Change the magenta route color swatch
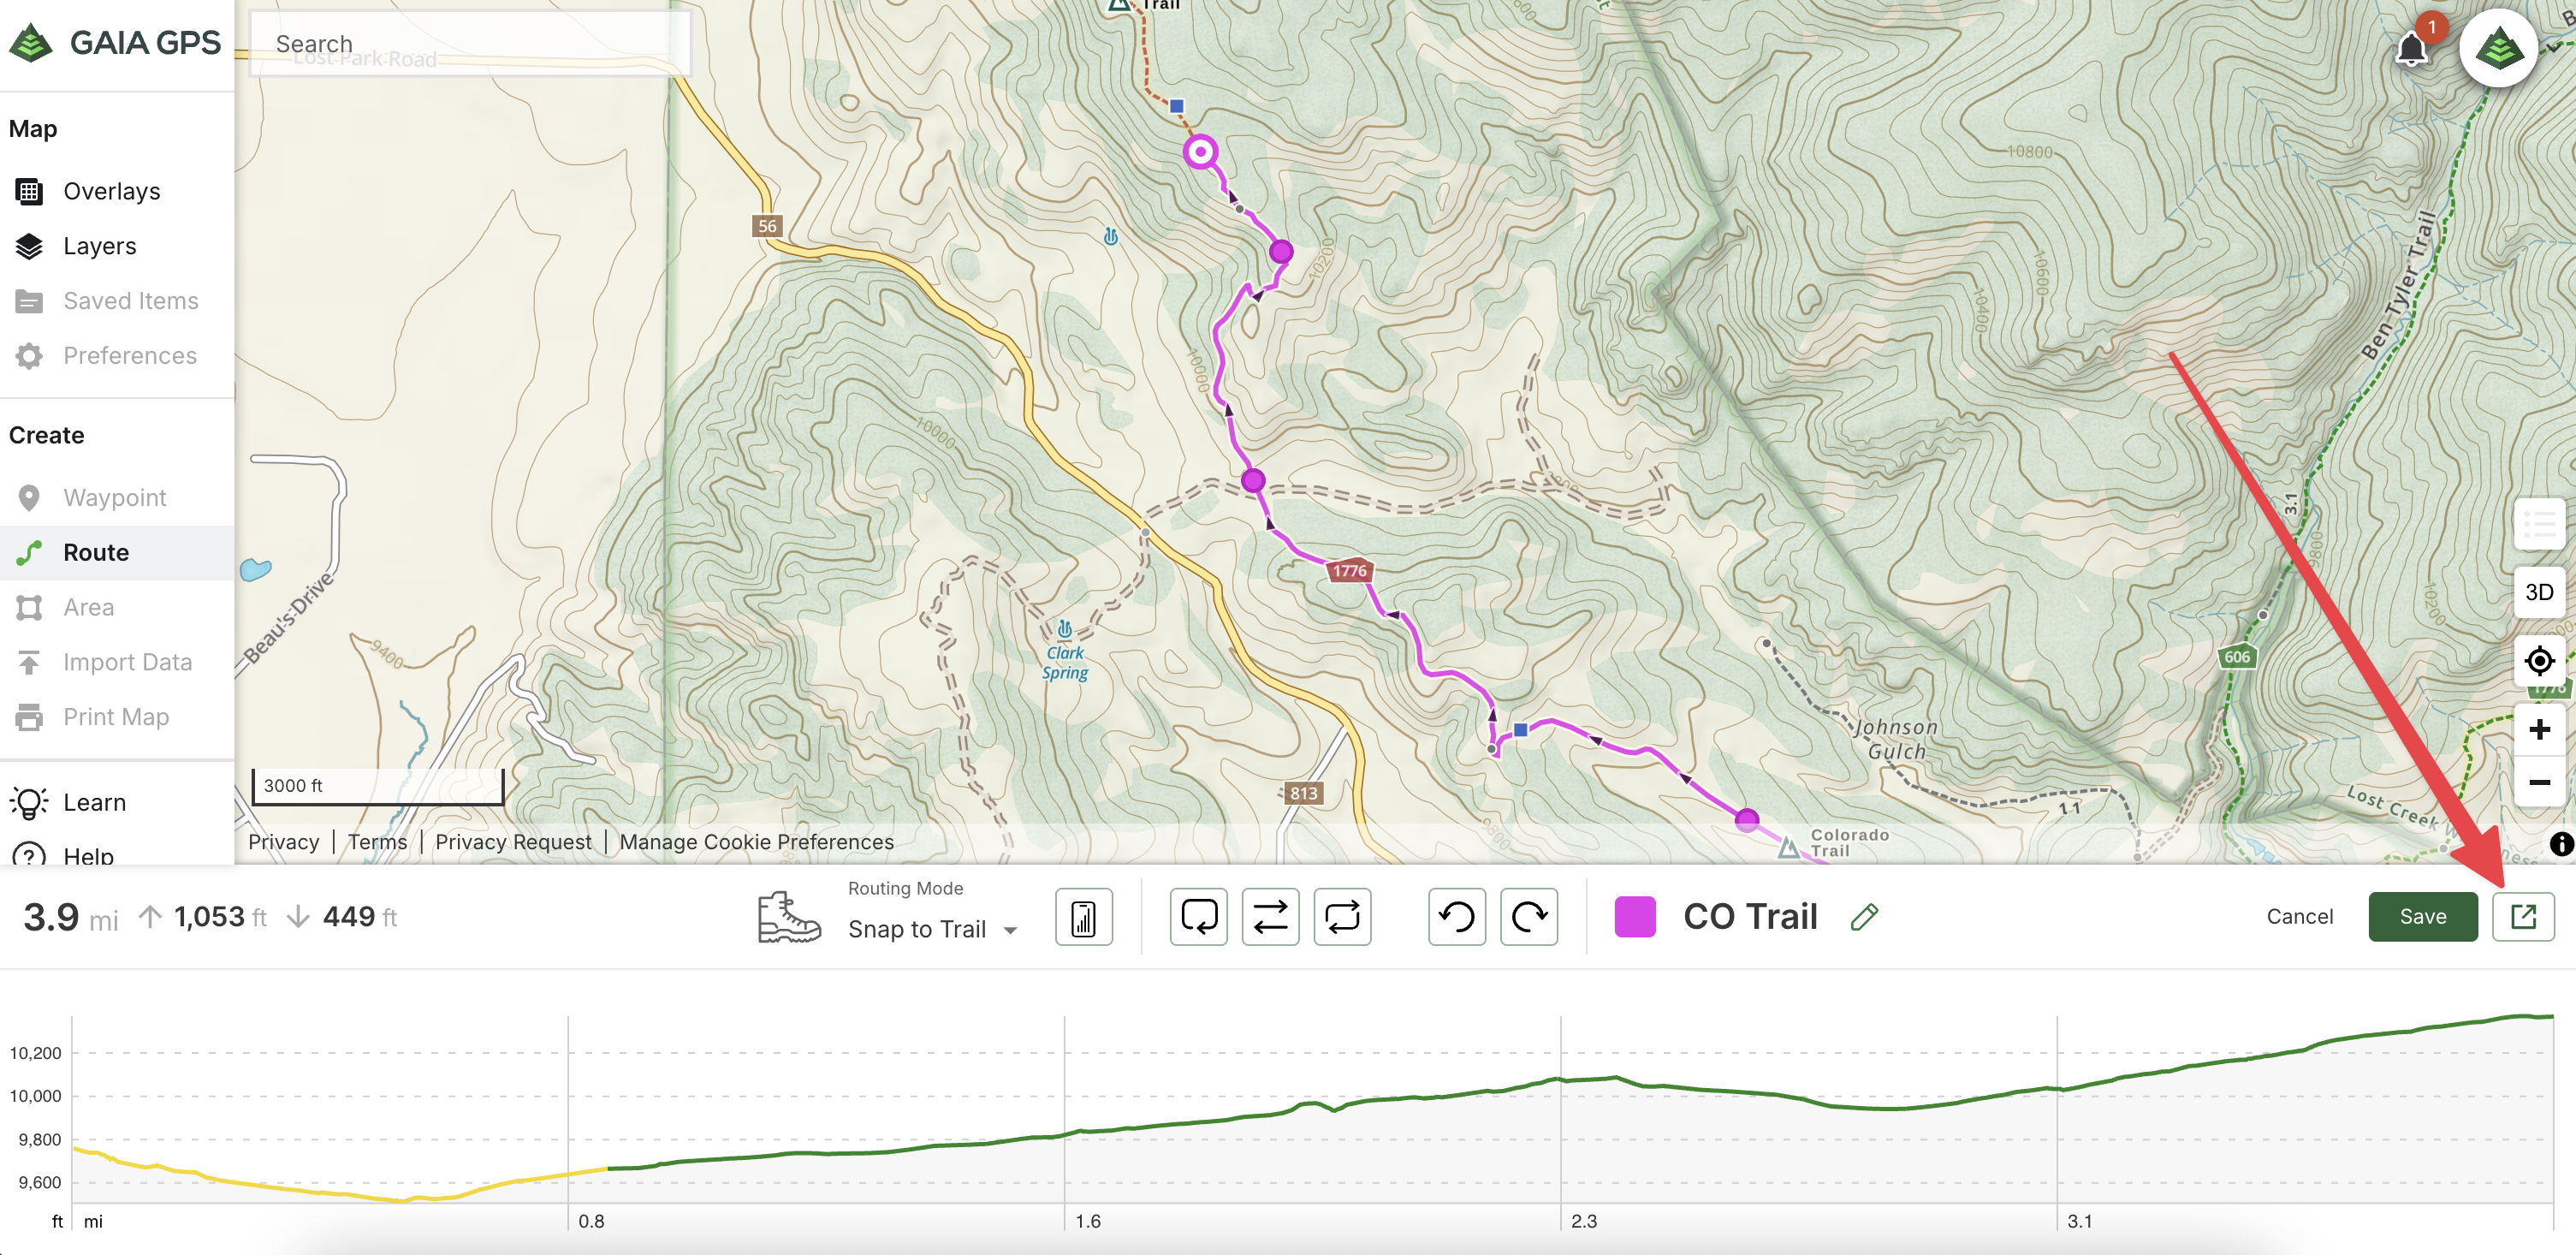The height and width of the screenshot is (1255, 2576). pyautogui.click(x=1635, y=916)
